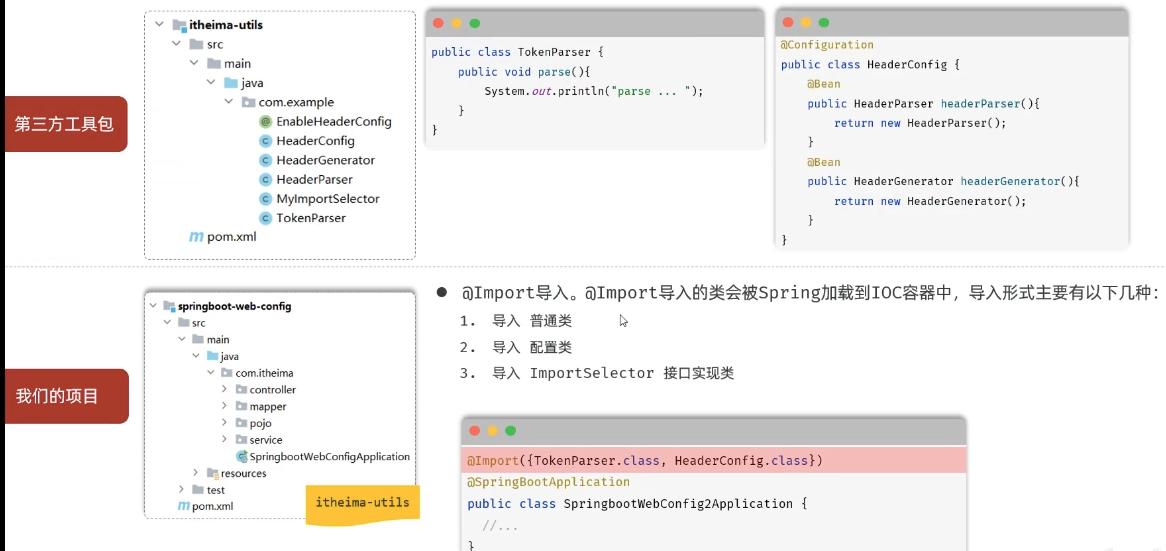Click the highlighted @Import annotation line

click(x=713, y=461)
